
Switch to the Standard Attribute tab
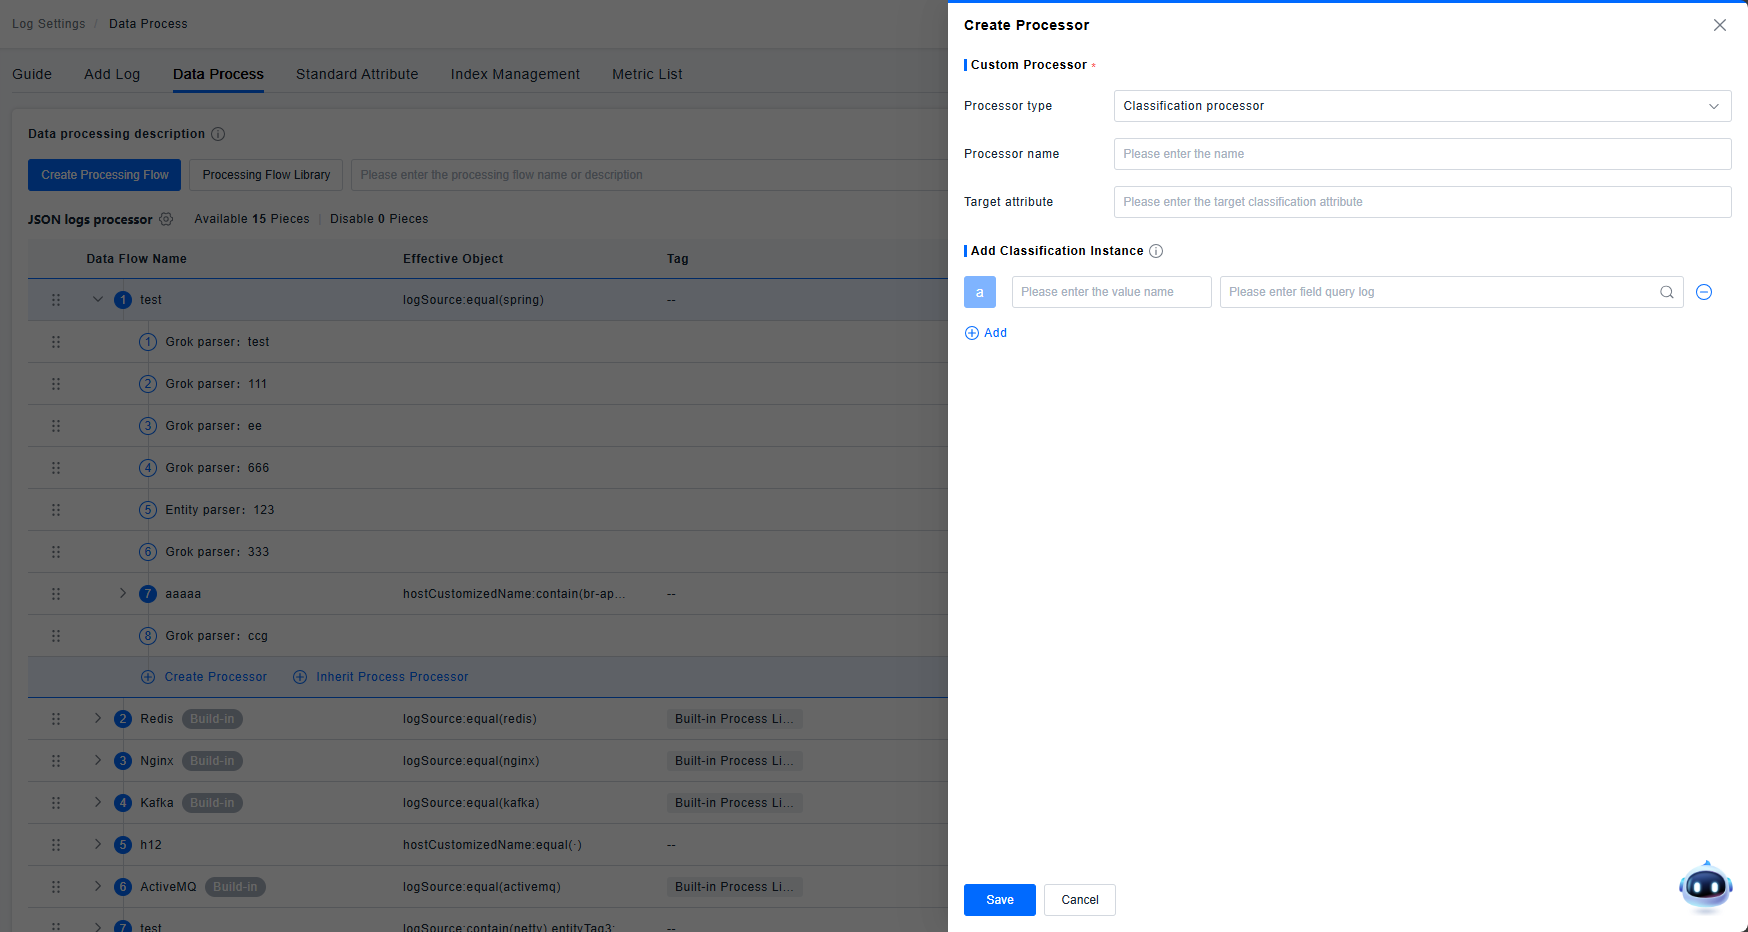click(x=357, y=74)
